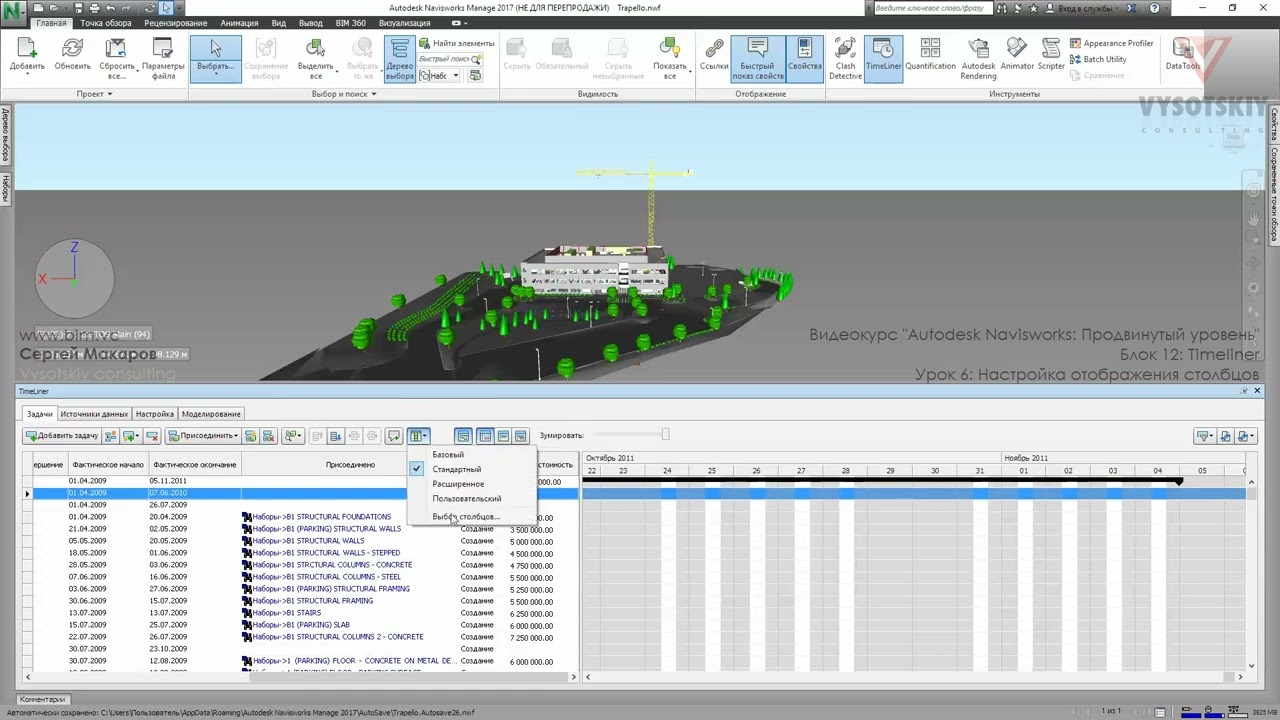The height and width of the screenshot is (720, 1280).
Task: Switch to the Рецензирование ribbon tab
Action: pyautogui.click(x=176, y=23)
